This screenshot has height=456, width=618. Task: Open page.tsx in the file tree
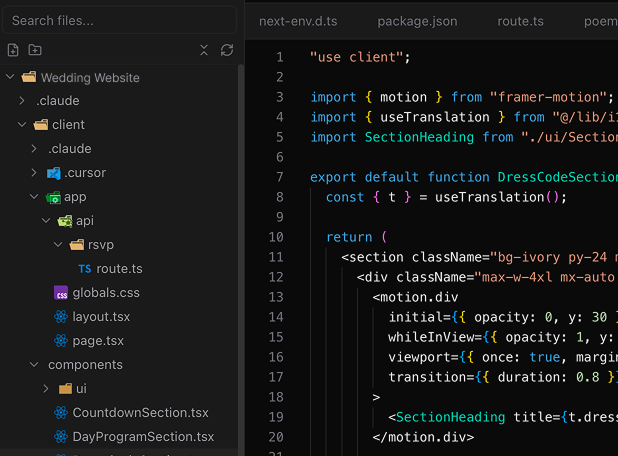coord(98,341)
